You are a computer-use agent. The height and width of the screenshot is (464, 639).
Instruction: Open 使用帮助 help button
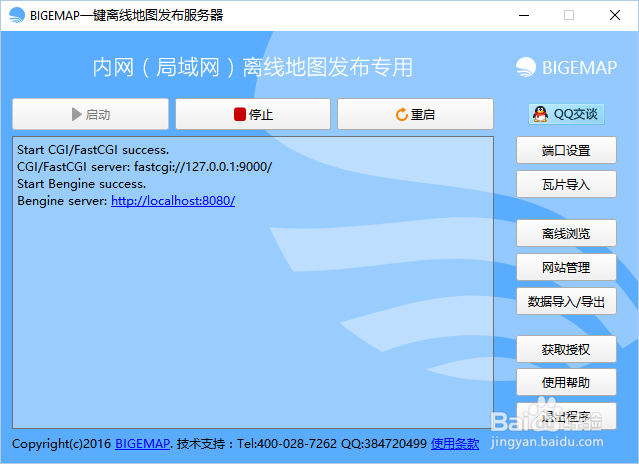(x=566, y=382)
